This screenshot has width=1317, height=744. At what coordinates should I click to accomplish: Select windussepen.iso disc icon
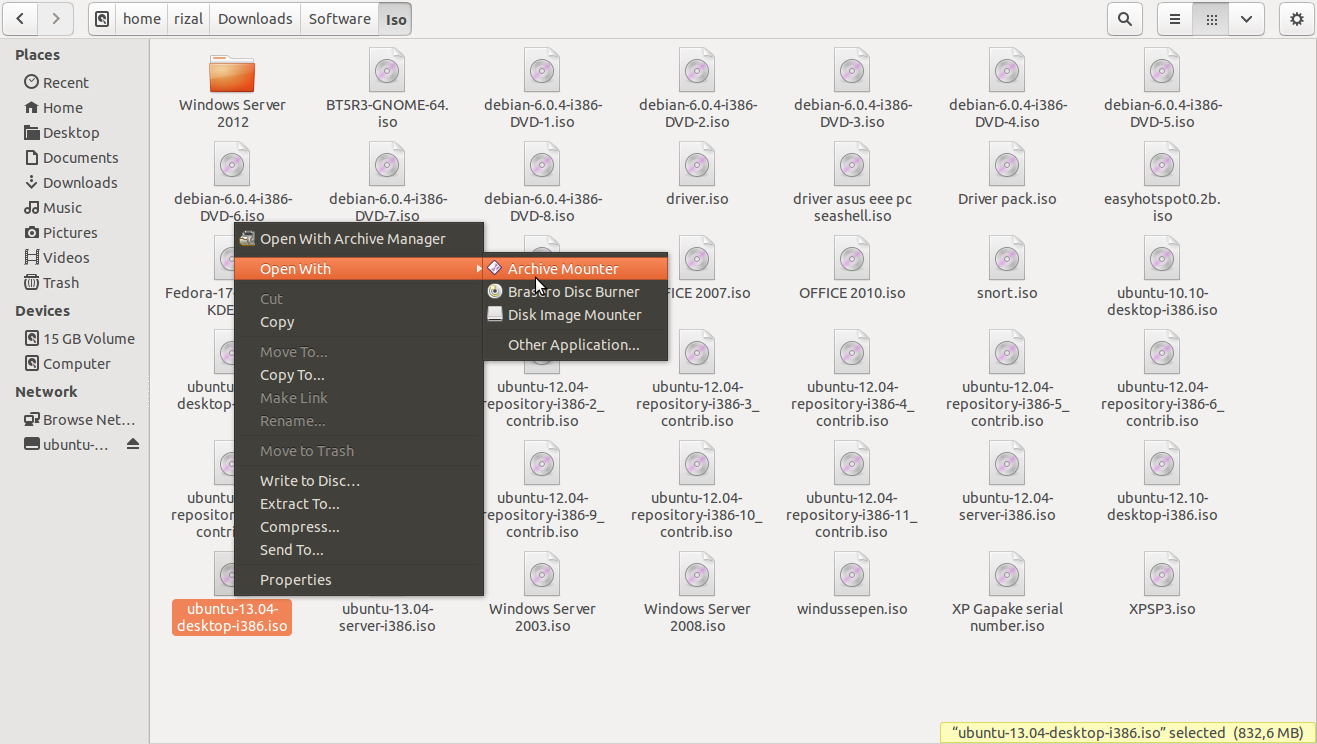click(x=852, y=574)
